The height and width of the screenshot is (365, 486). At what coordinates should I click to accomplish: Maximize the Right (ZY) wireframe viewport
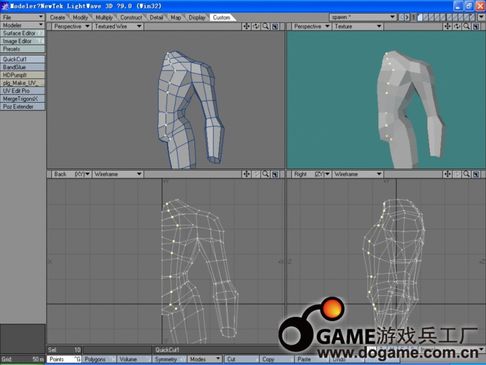(x=476, y=174)
